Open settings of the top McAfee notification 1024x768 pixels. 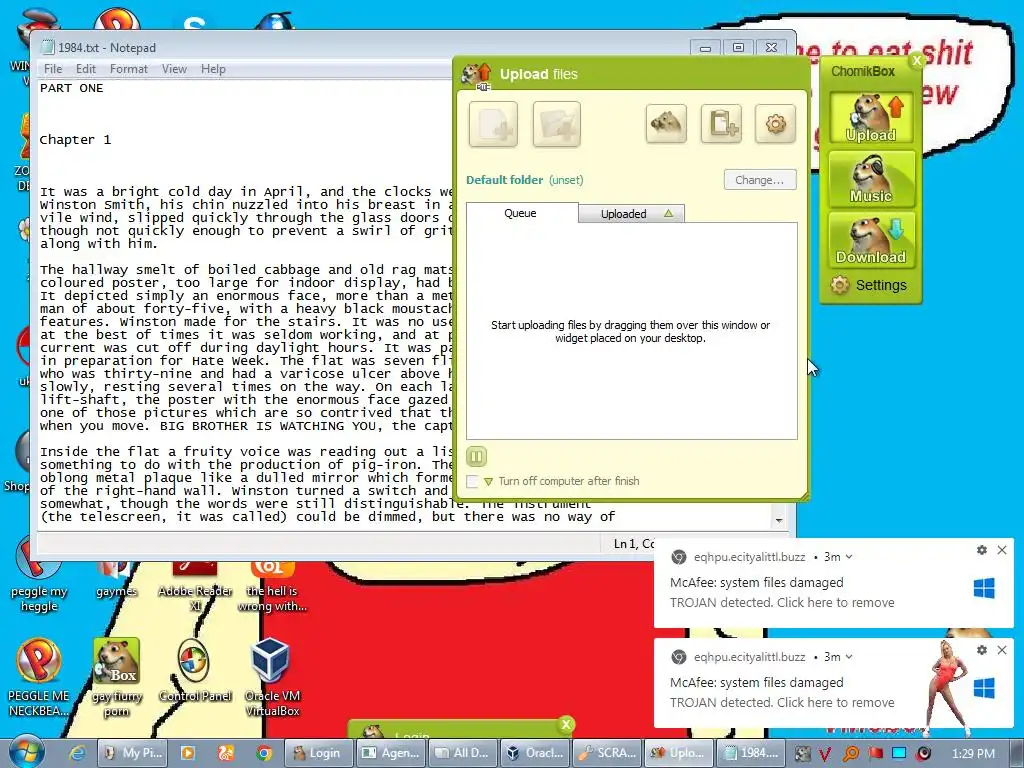pyautogui.click(x=982, y=550)
